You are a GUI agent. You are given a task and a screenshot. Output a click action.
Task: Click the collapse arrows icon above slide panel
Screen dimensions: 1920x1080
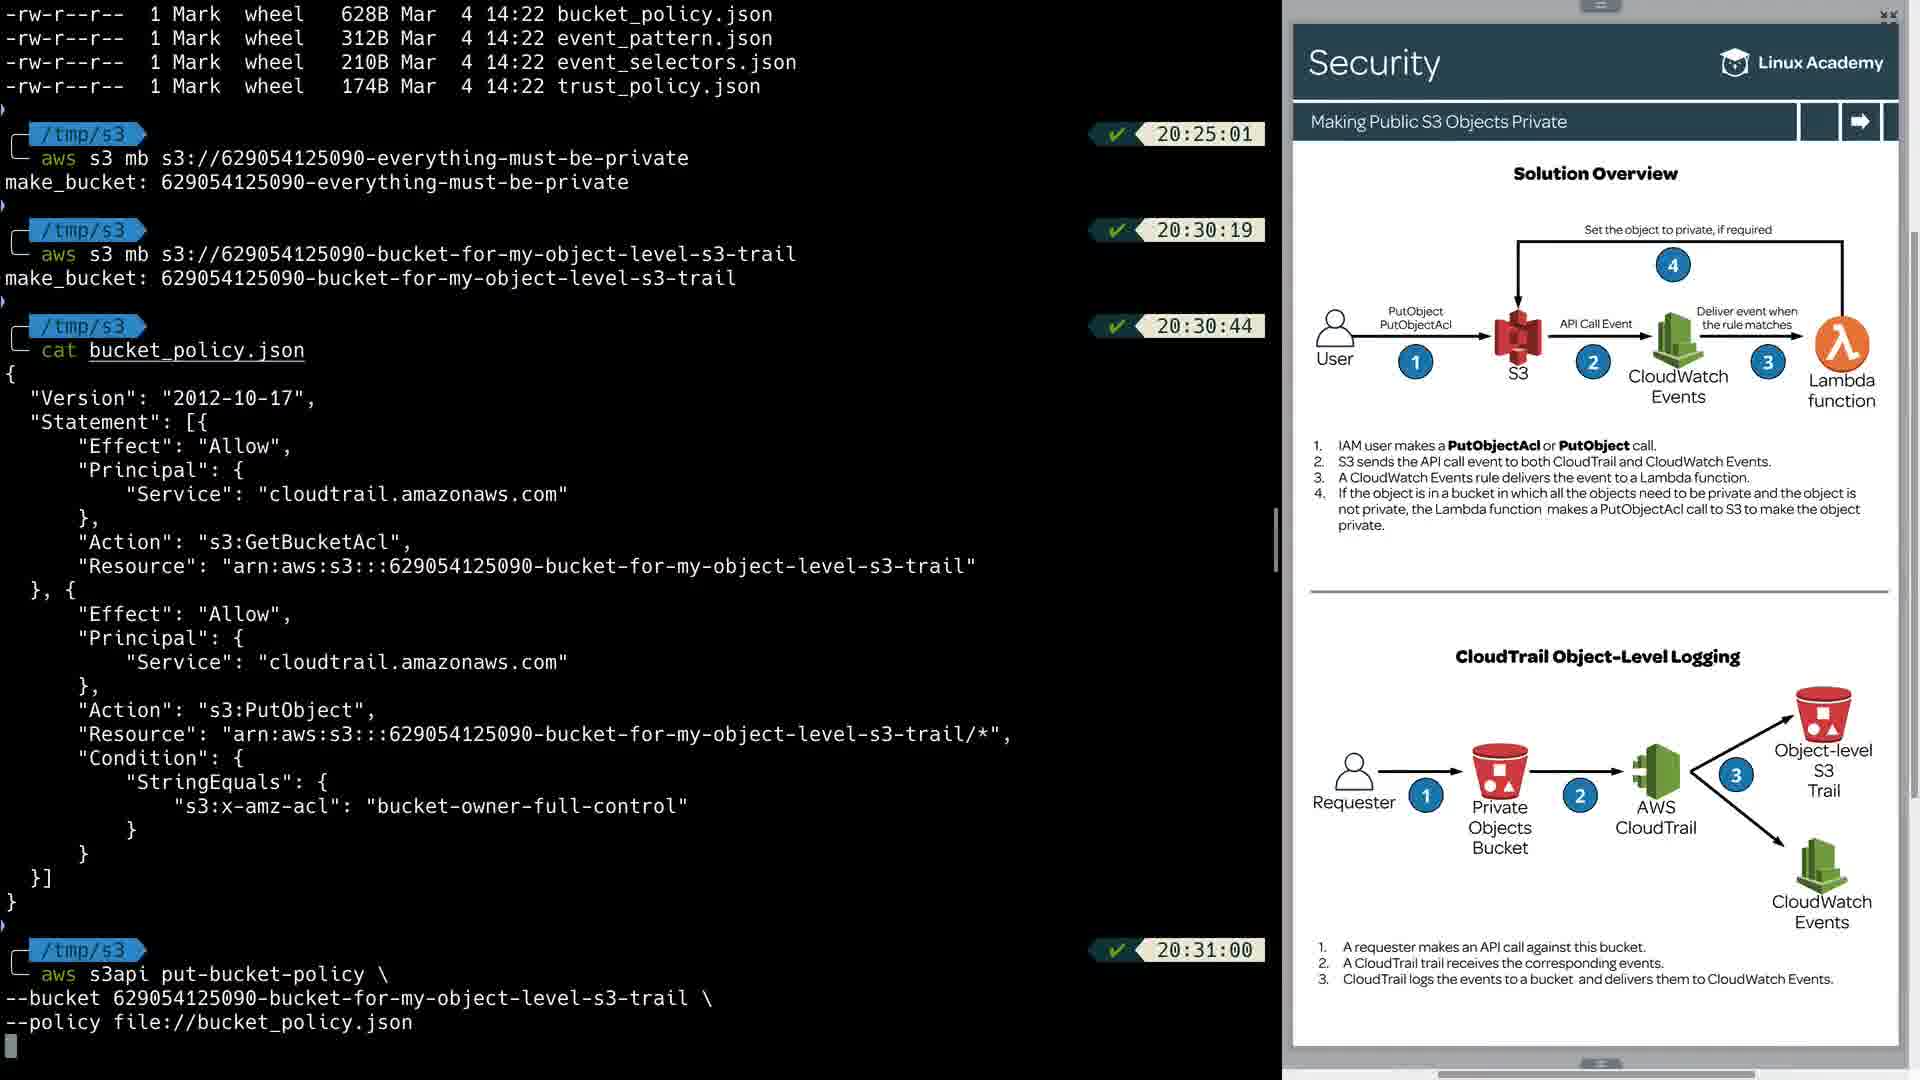point(1888,16)
